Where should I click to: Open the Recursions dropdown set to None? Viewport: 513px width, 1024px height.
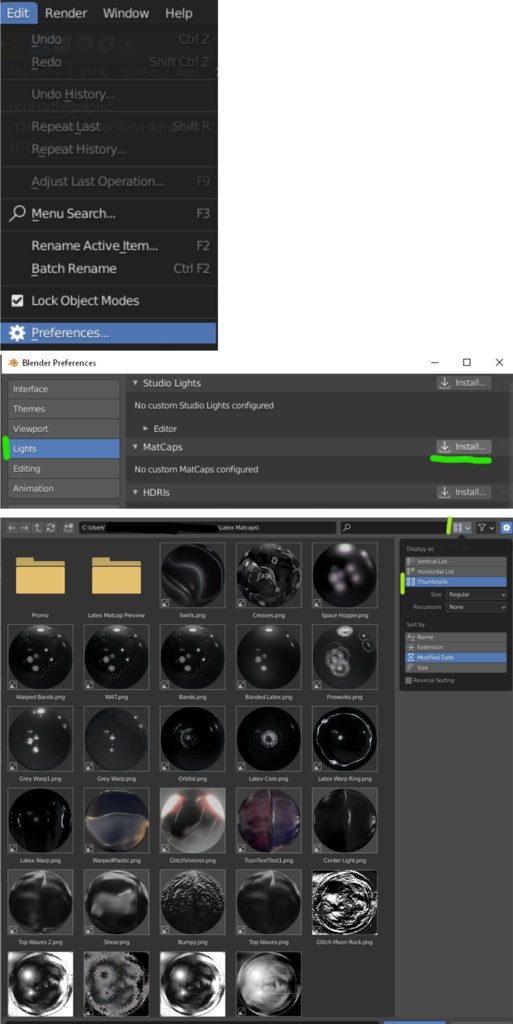point(476,607)
